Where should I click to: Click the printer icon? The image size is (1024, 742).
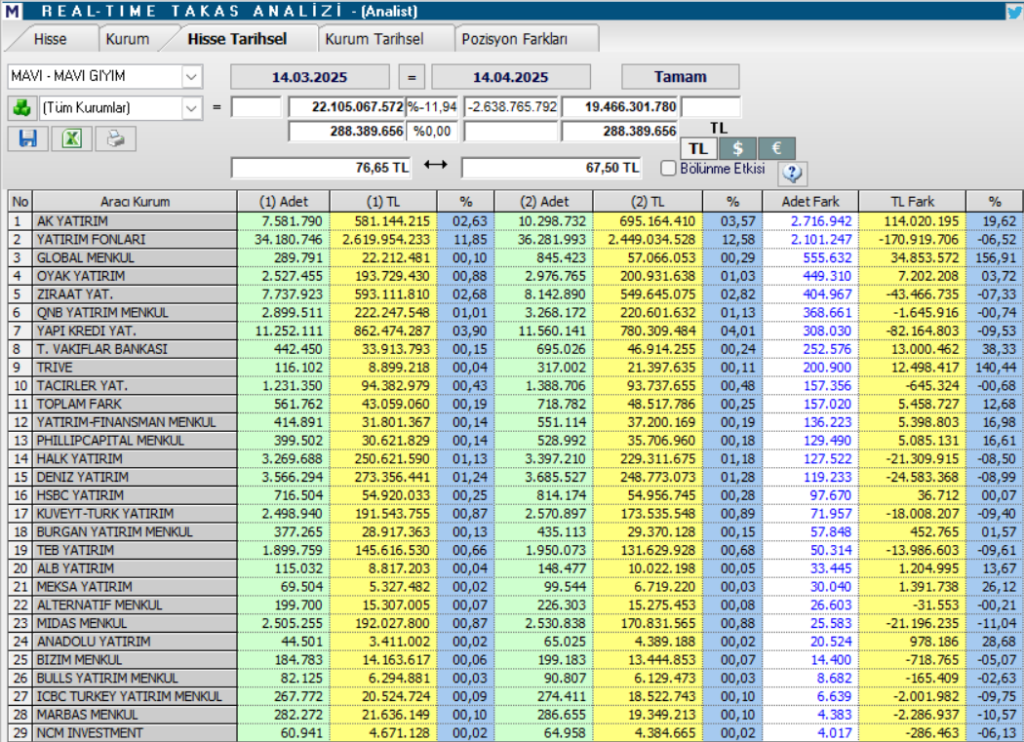click(116, 139)
